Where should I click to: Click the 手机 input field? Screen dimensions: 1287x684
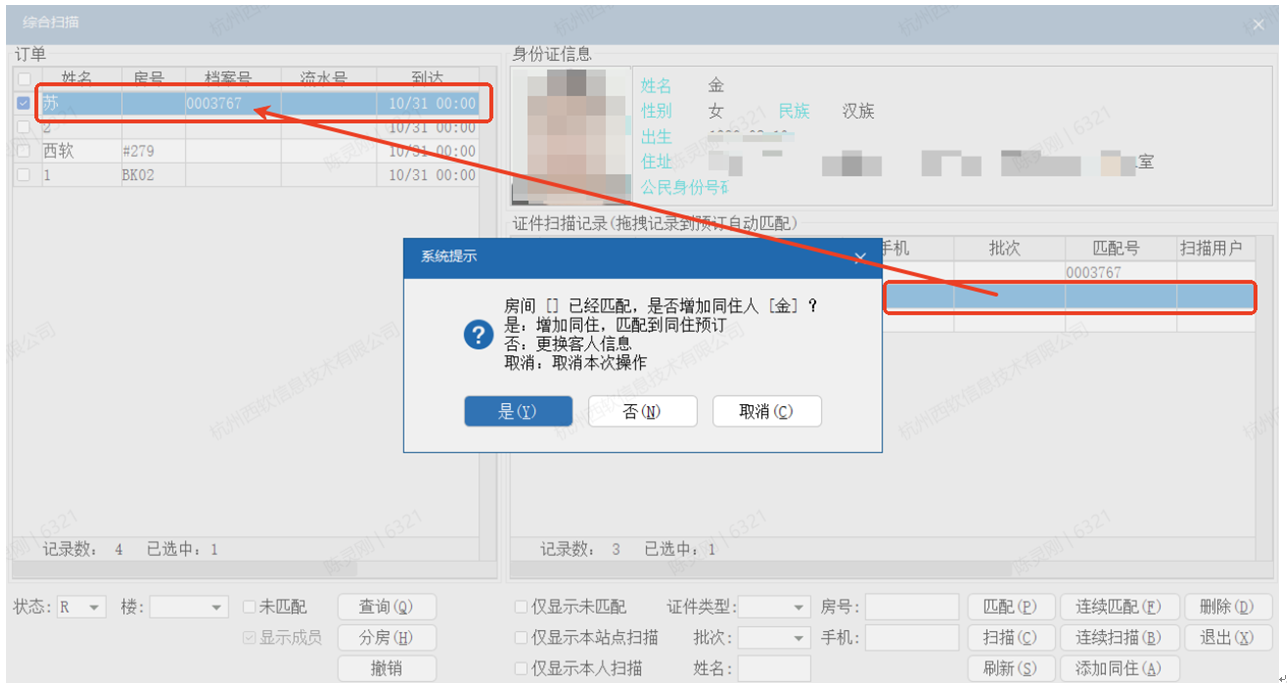[911, 637]
